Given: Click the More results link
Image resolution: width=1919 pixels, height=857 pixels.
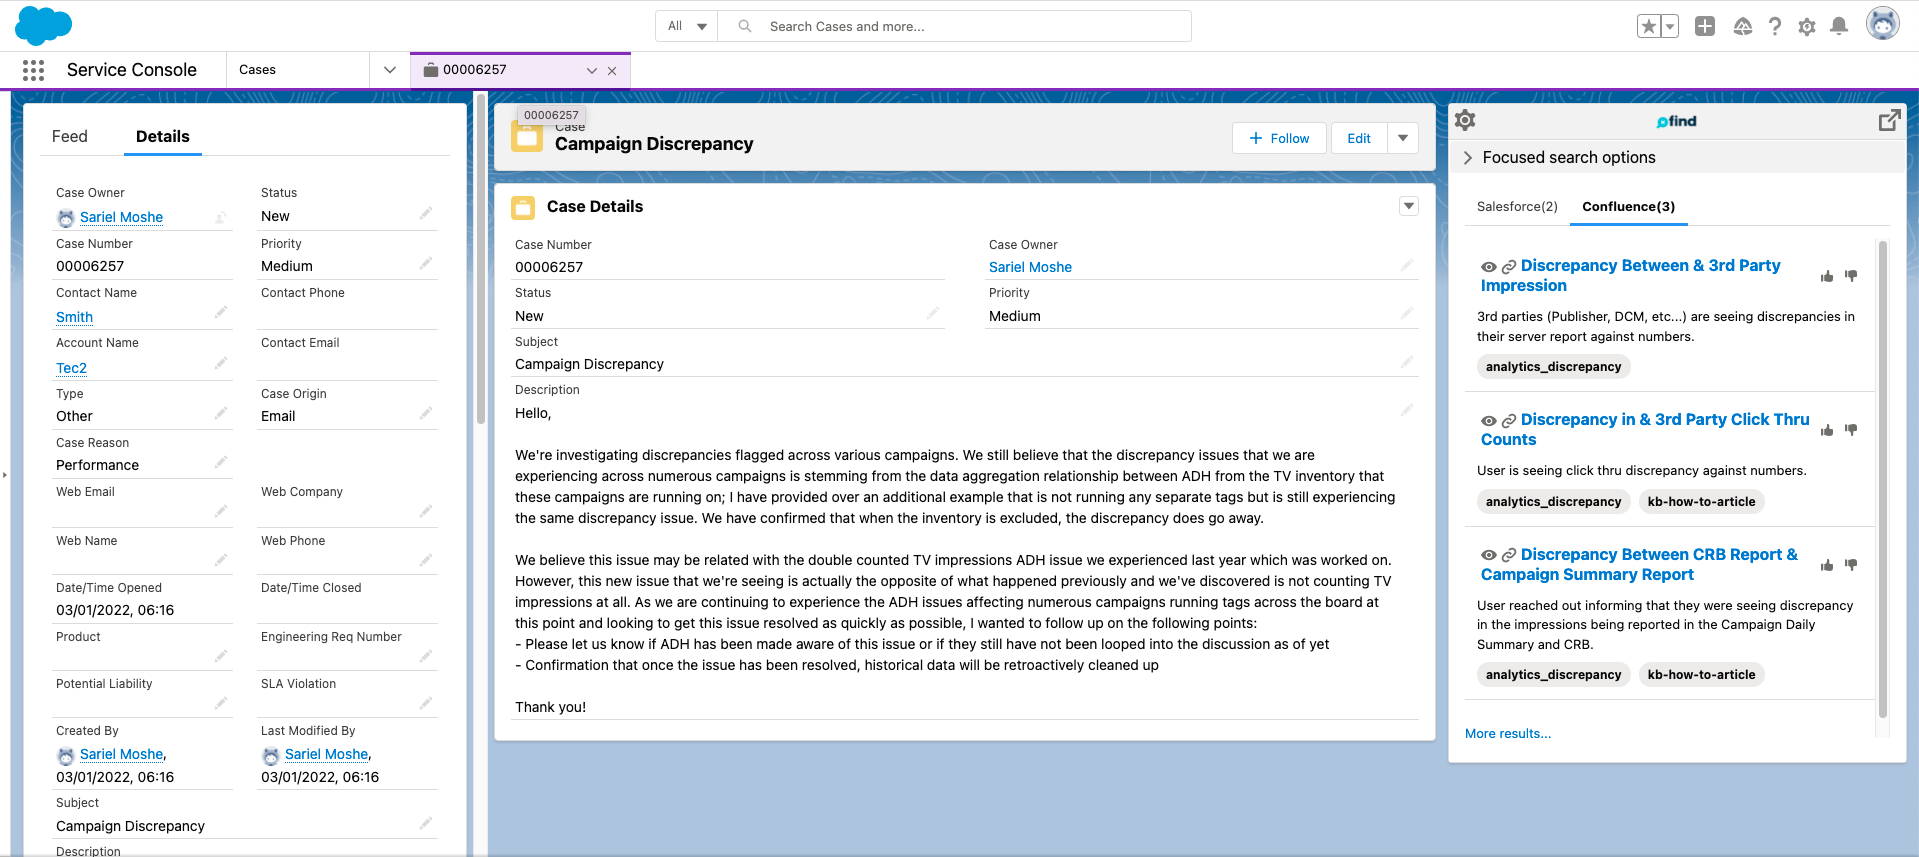Looking at the screenshot, I should (x=1508, y=733).
